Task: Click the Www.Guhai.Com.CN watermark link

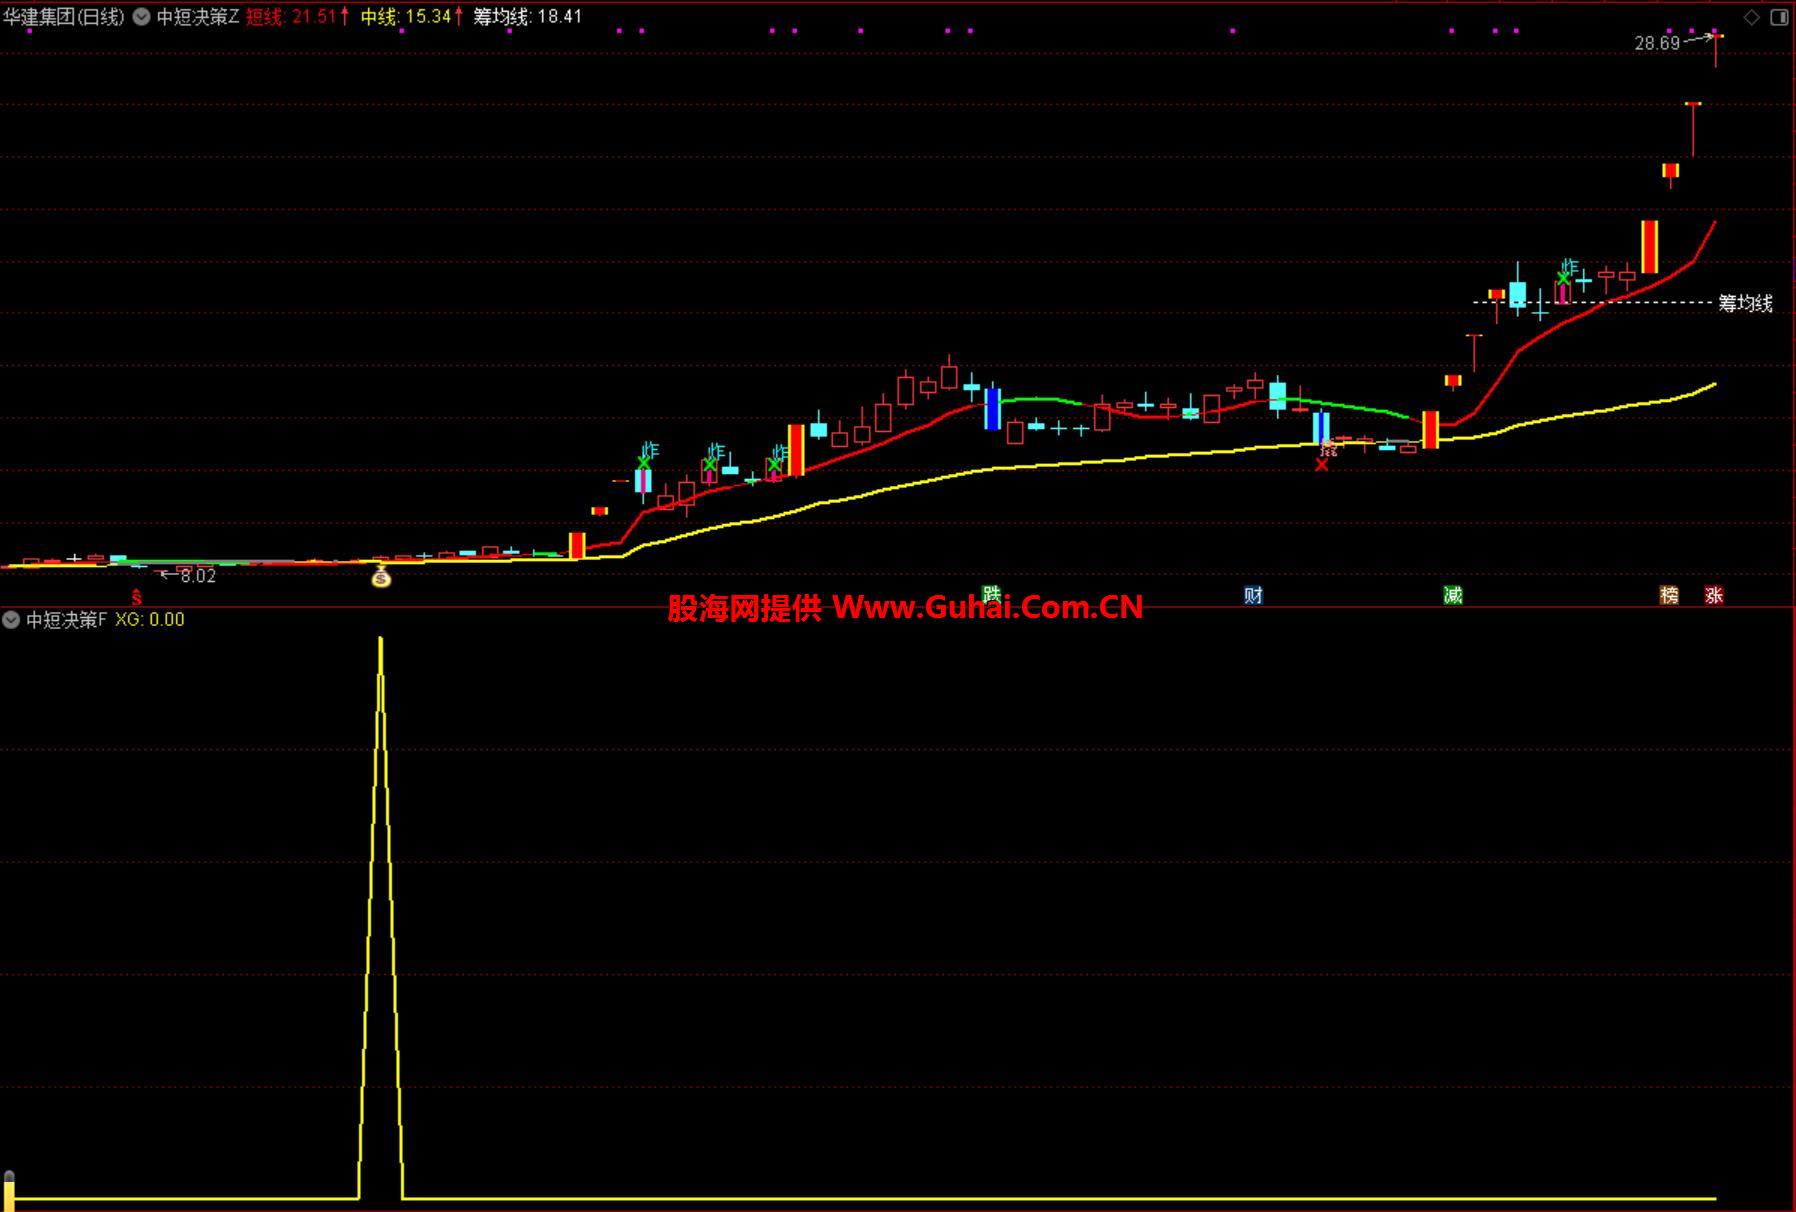Action: [x=987, y=607]
